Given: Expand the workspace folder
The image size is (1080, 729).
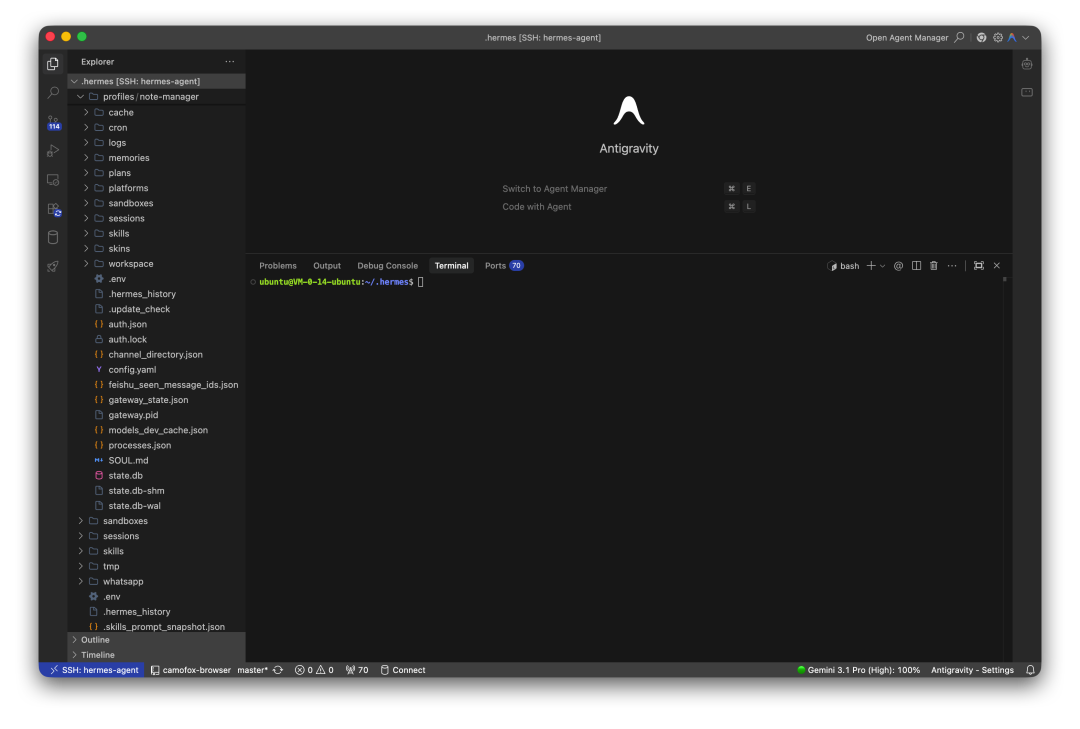Looking at the screenshot, I should 156,264.
